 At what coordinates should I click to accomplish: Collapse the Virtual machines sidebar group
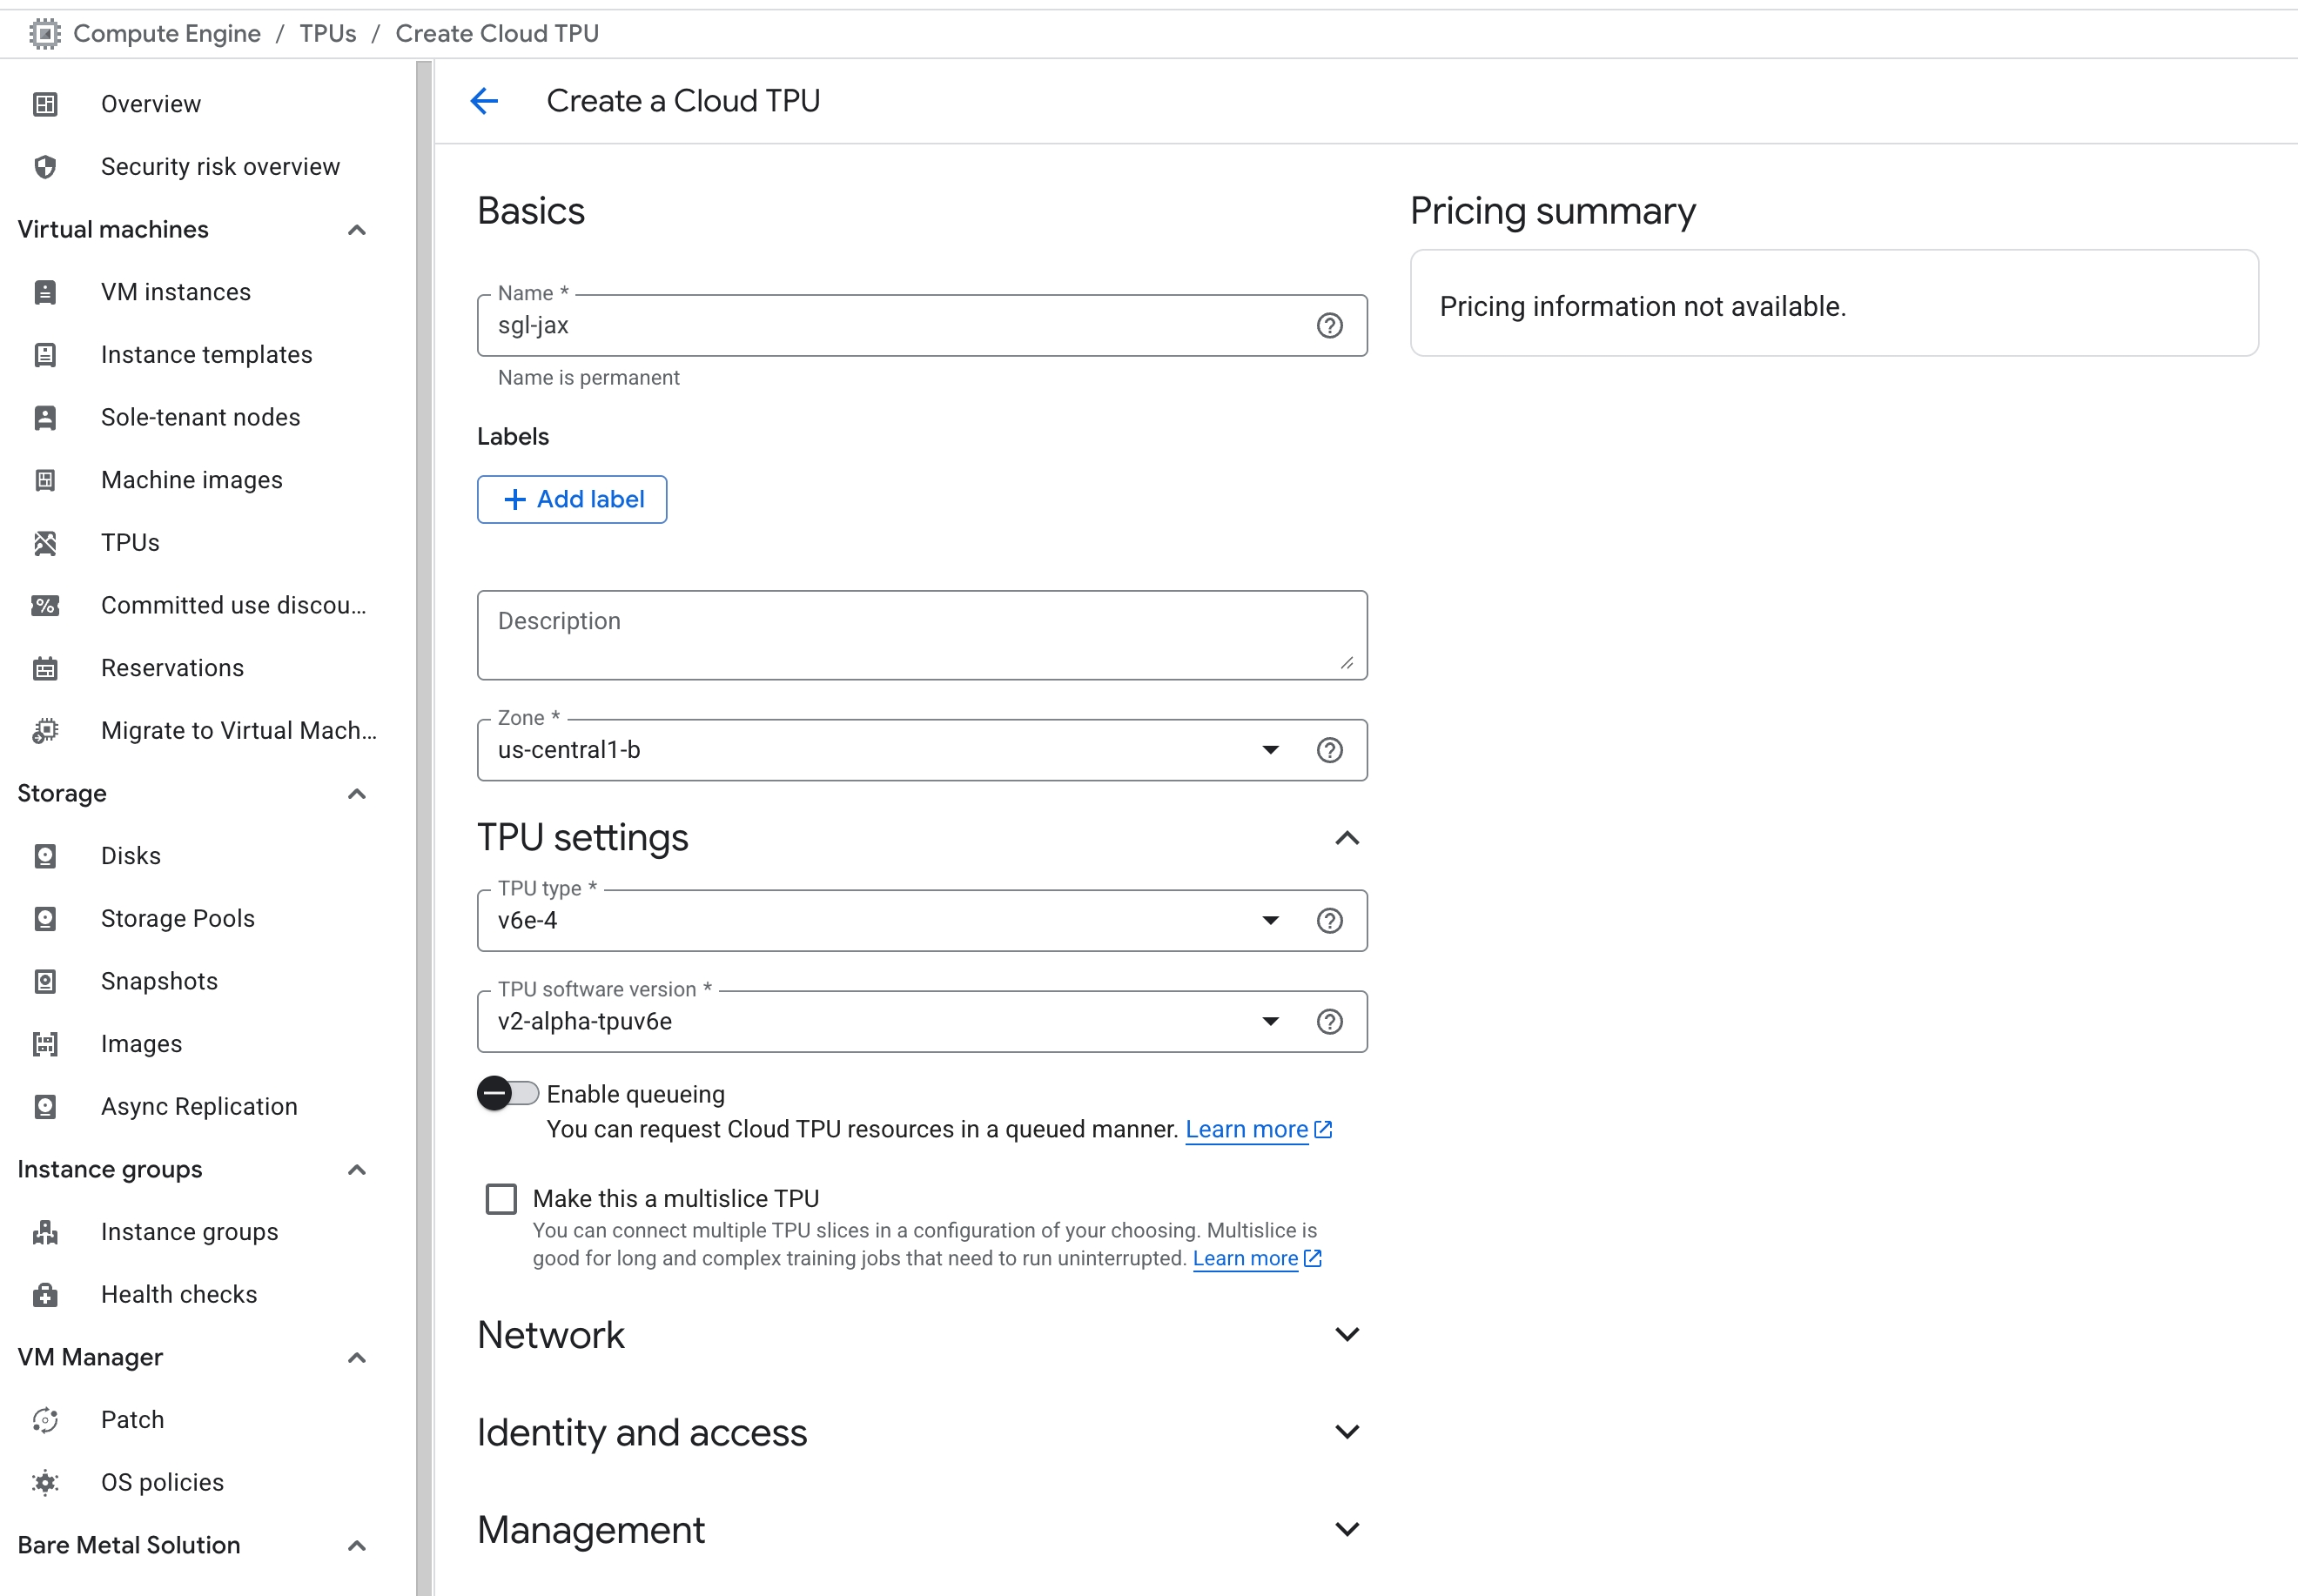tap(356, 230)
